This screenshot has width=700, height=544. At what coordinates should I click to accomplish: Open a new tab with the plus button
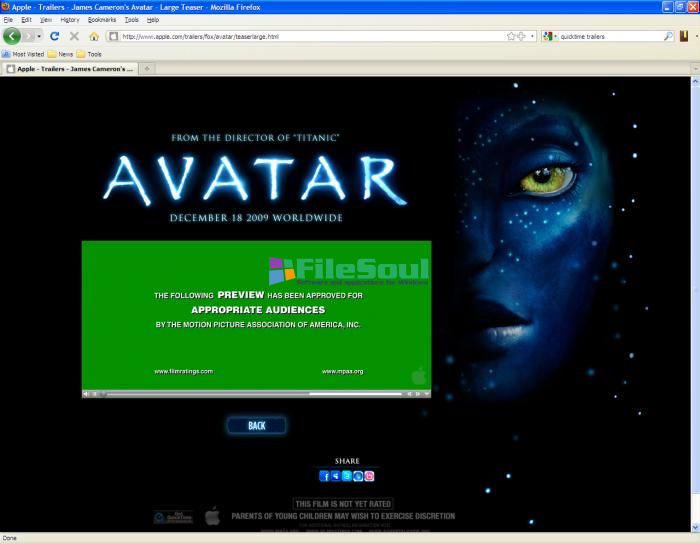coord(148,69)
